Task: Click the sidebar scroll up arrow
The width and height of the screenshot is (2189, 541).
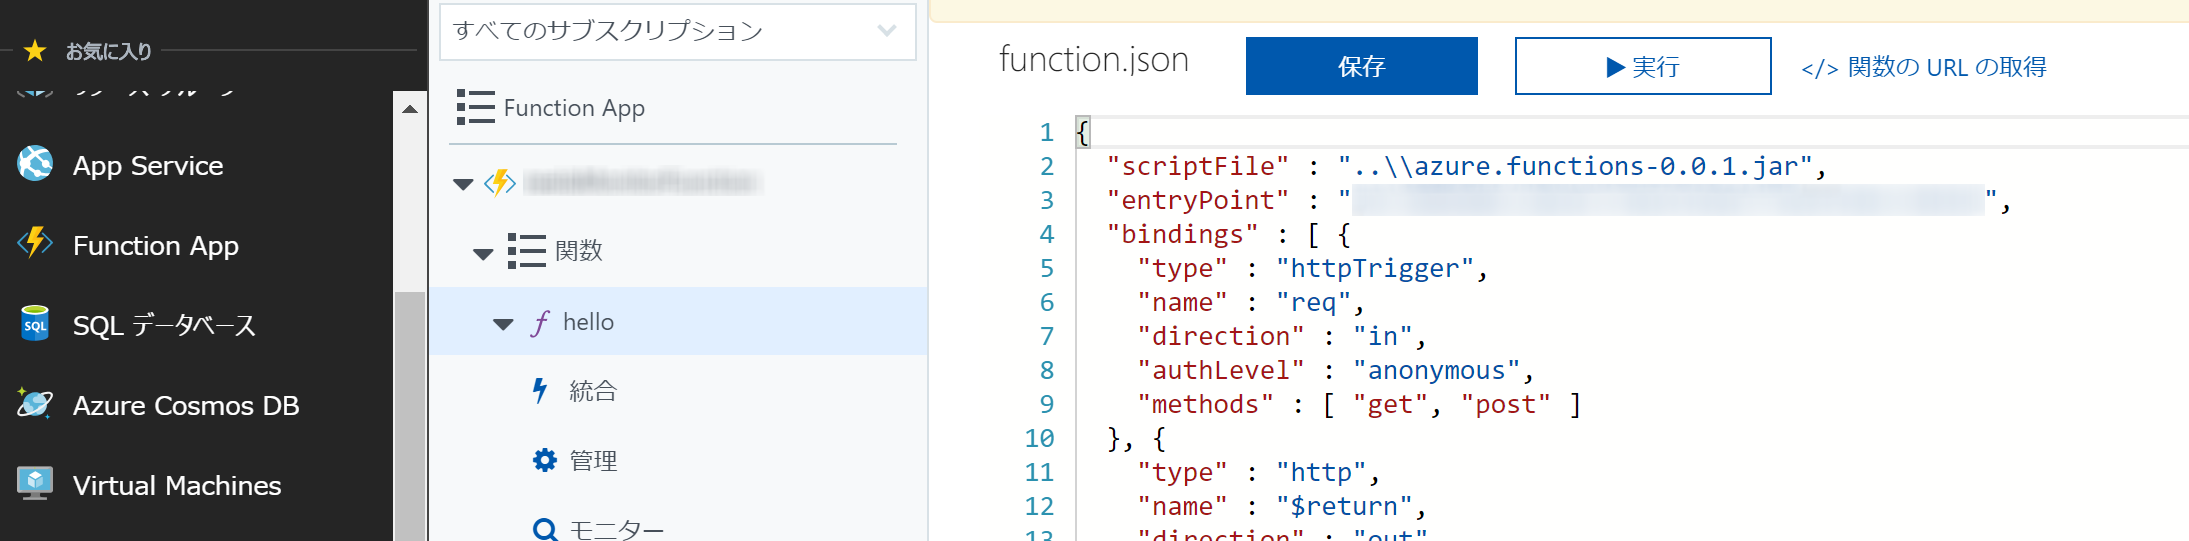Action: click(410, 108)
